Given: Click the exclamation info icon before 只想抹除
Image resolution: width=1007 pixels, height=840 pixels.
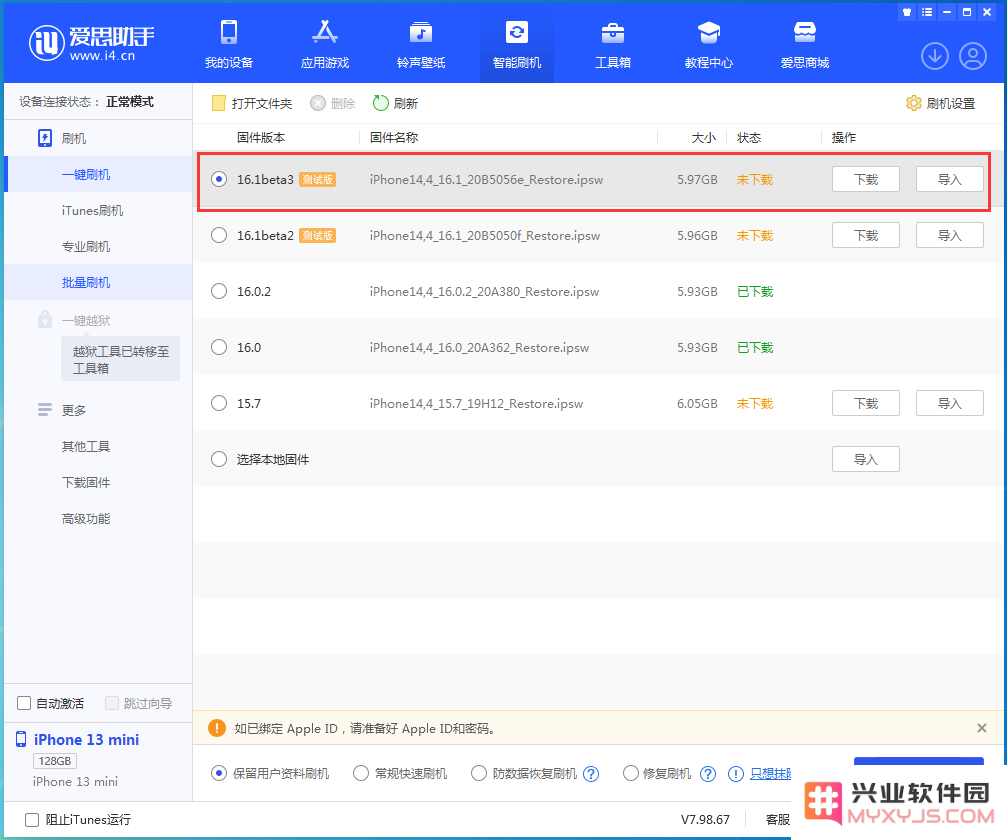Looking at the screenshot, I should (736, 774).
